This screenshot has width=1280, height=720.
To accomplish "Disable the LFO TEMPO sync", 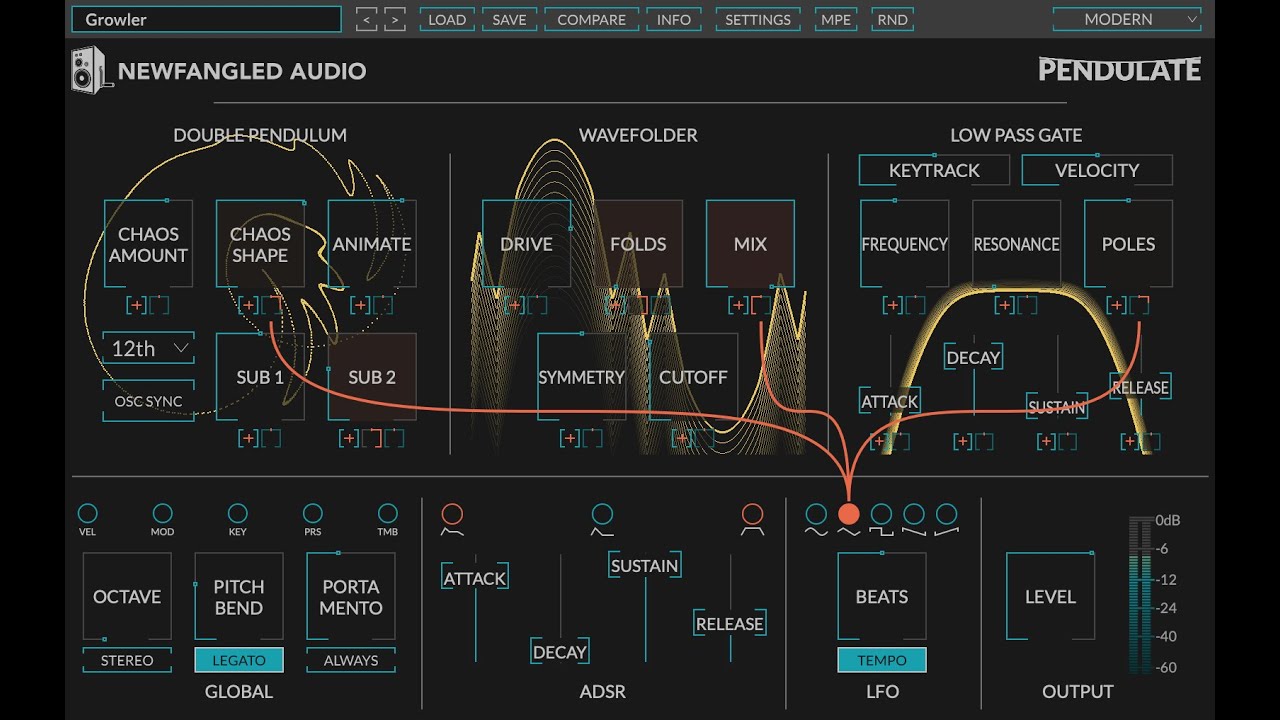I will click(882, 660).
